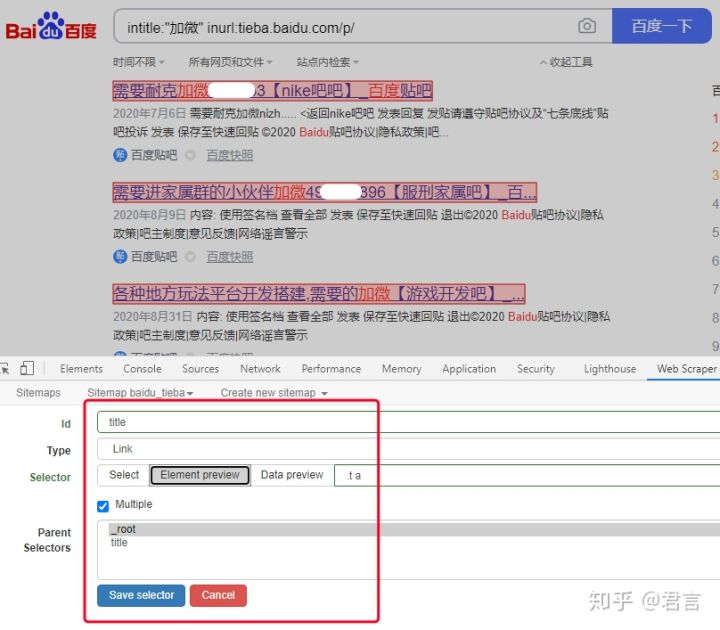
Task: Switch to the Memory tab
Action: pos(401,369)
